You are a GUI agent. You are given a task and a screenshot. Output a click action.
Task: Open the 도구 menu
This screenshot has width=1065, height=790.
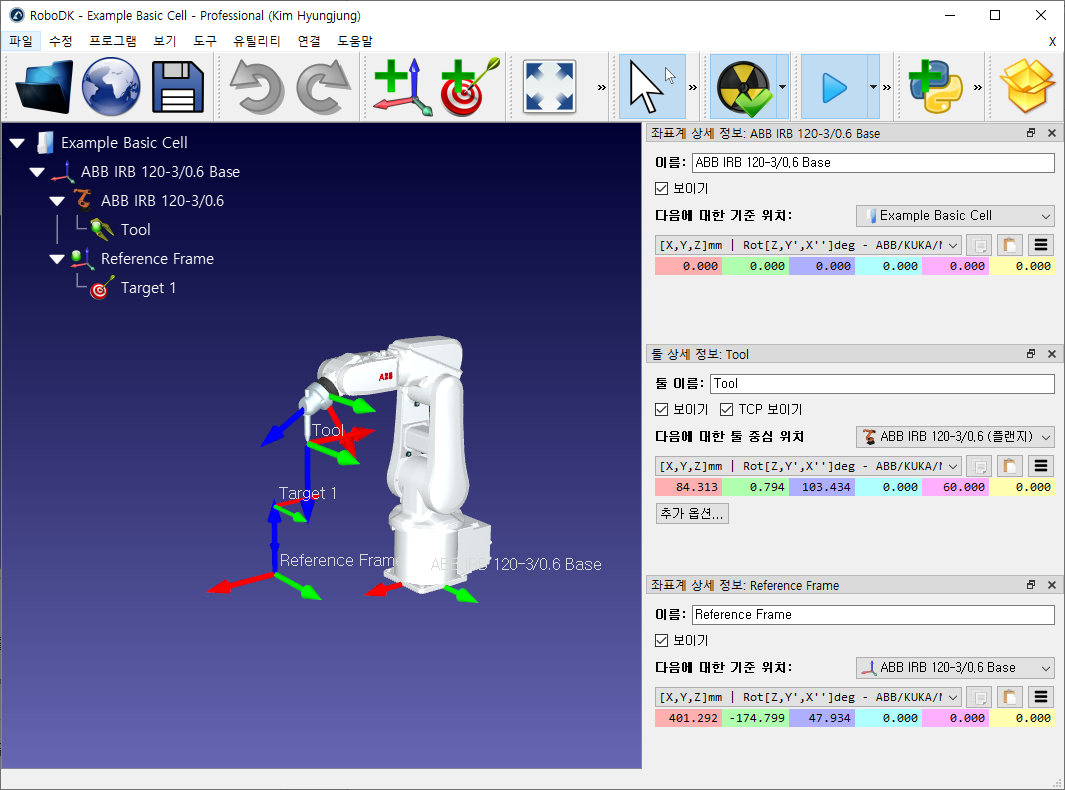coord(204,41)
